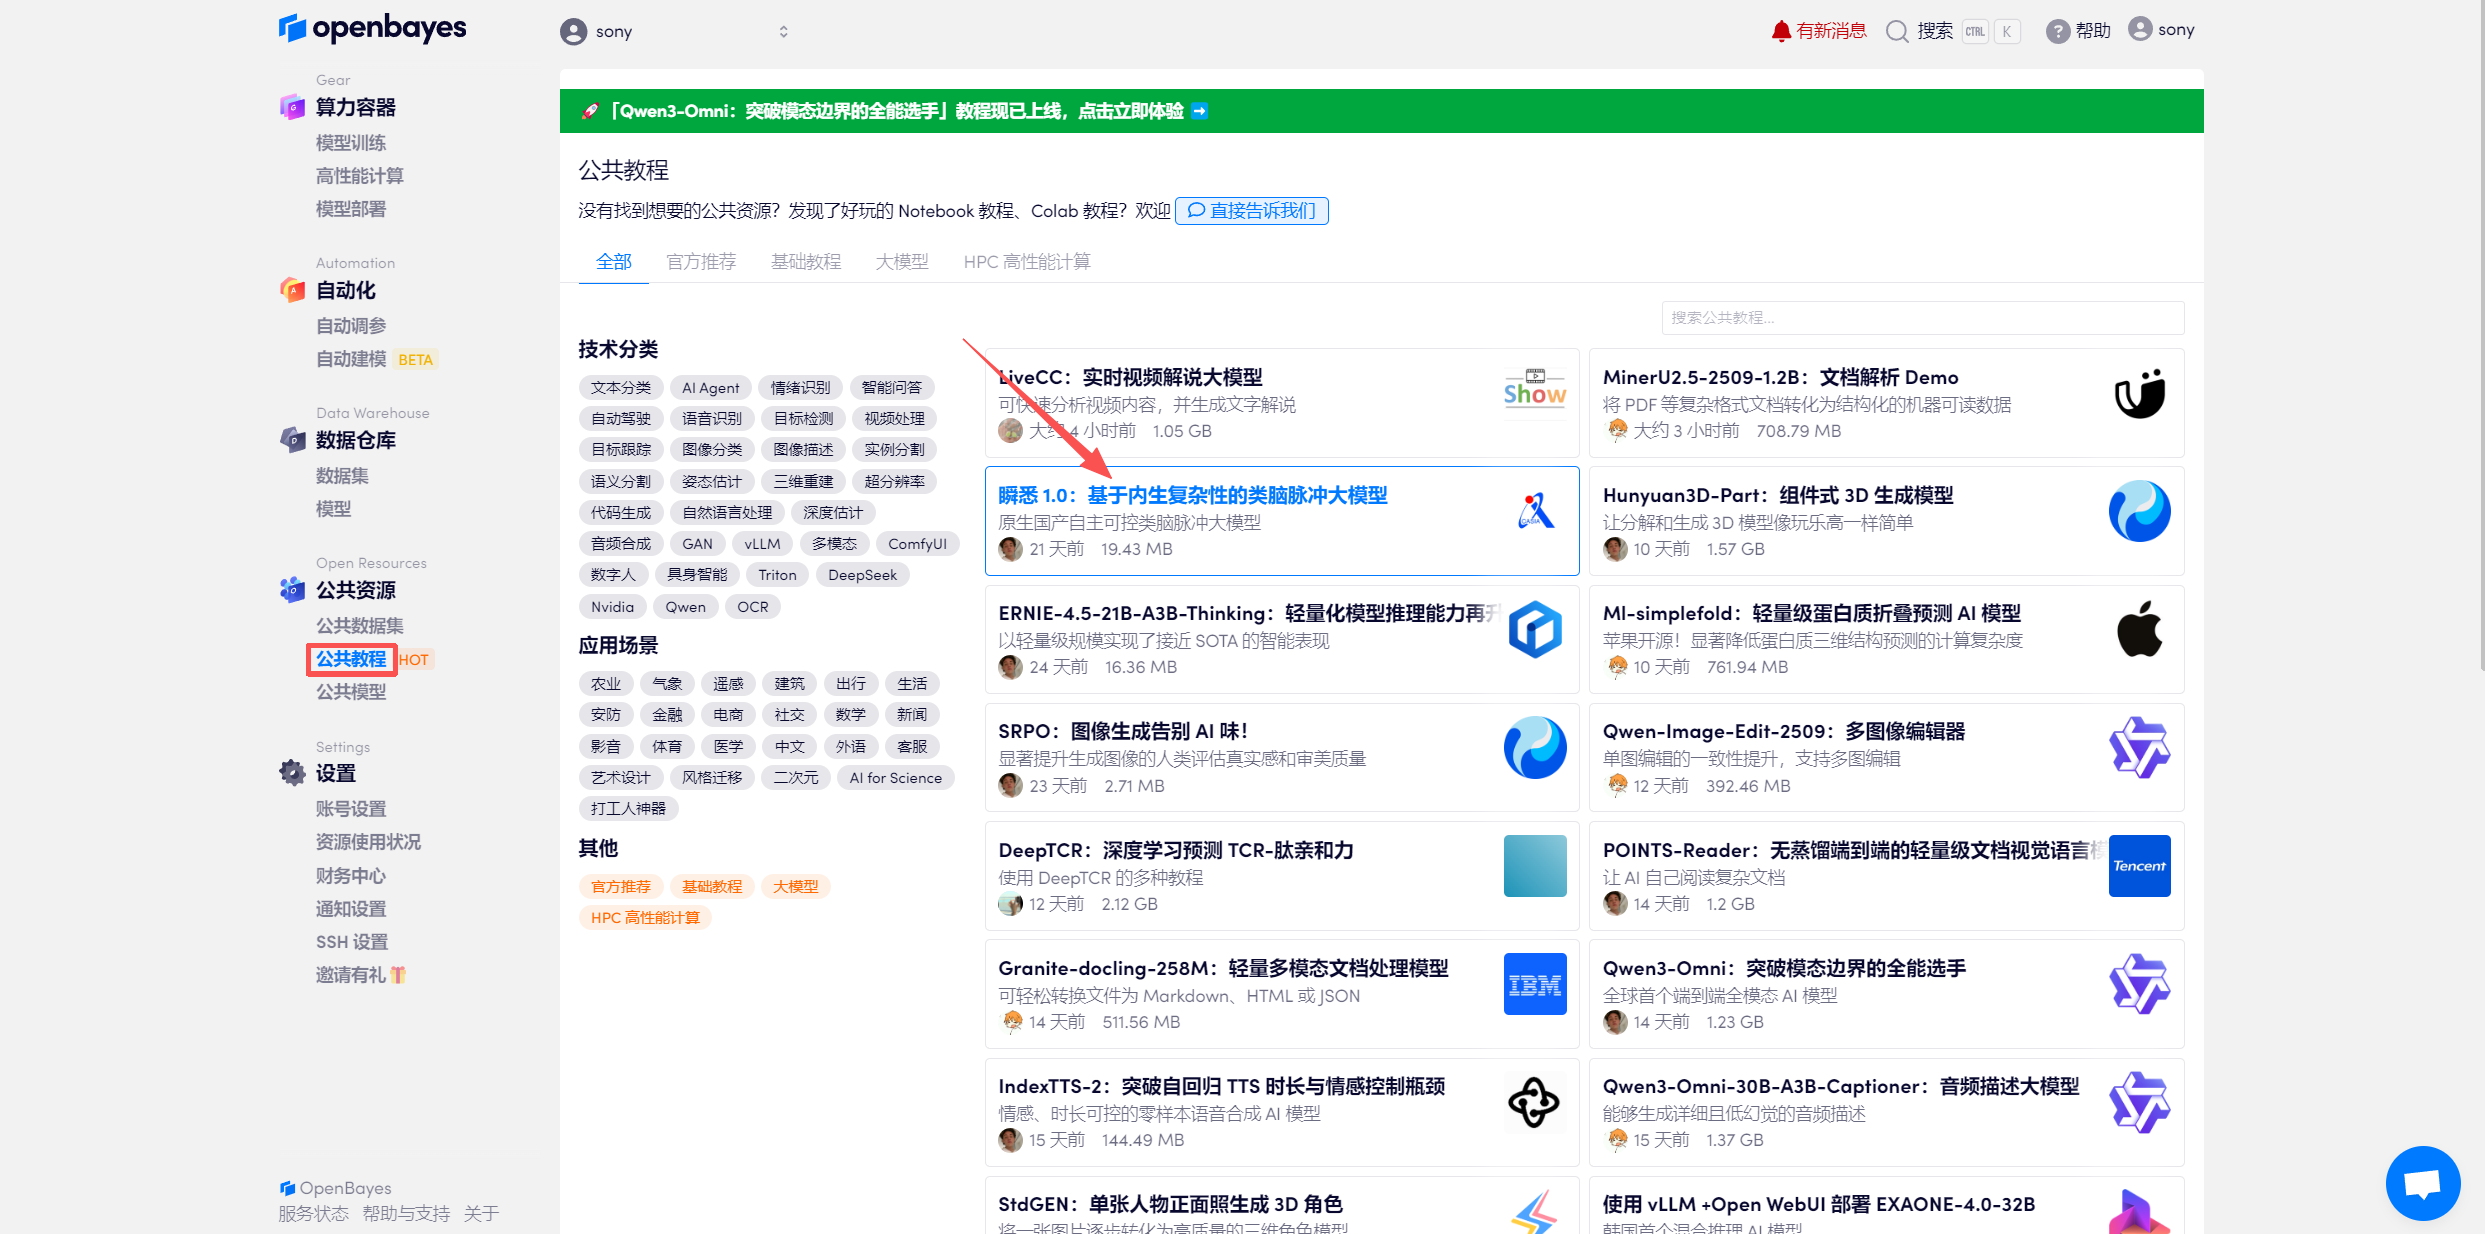Open 自动建模 BETA in the sidebar
The image size is (2485, 1234).
click(x=375, y=359)
